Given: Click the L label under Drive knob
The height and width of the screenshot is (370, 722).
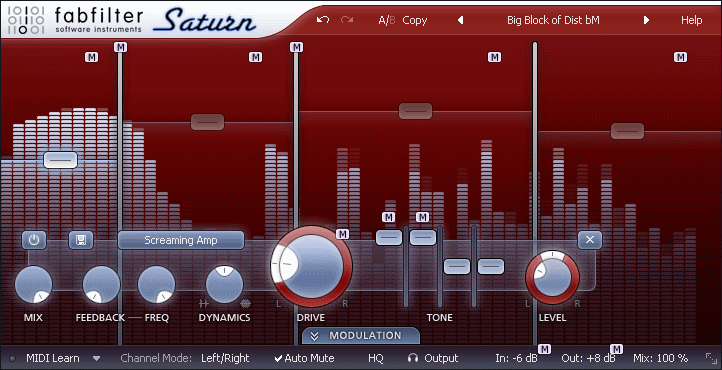Looking at the screenshot, I should tap(278, 303).
